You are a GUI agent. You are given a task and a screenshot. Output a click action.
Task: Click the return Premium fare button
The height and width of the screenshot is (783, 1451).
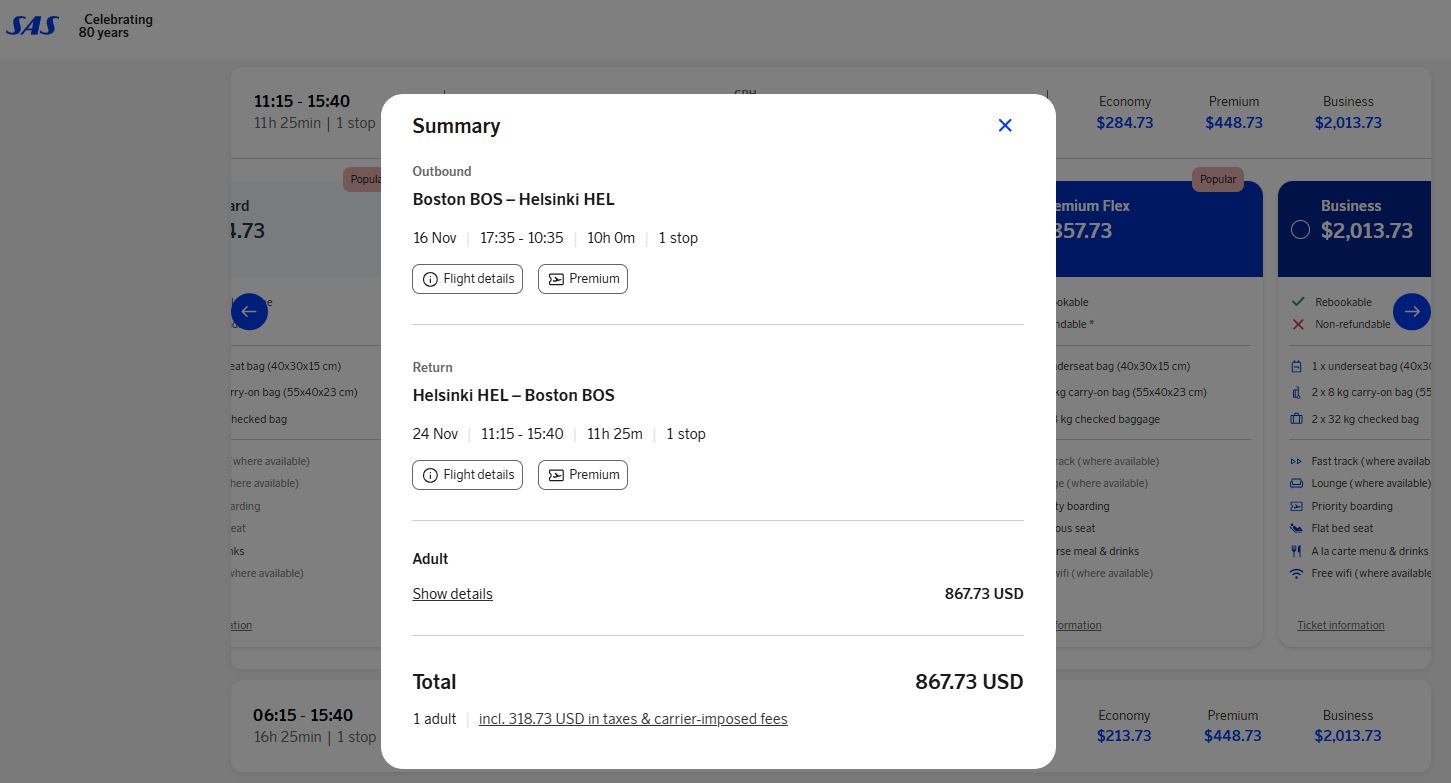coord(583,475)
